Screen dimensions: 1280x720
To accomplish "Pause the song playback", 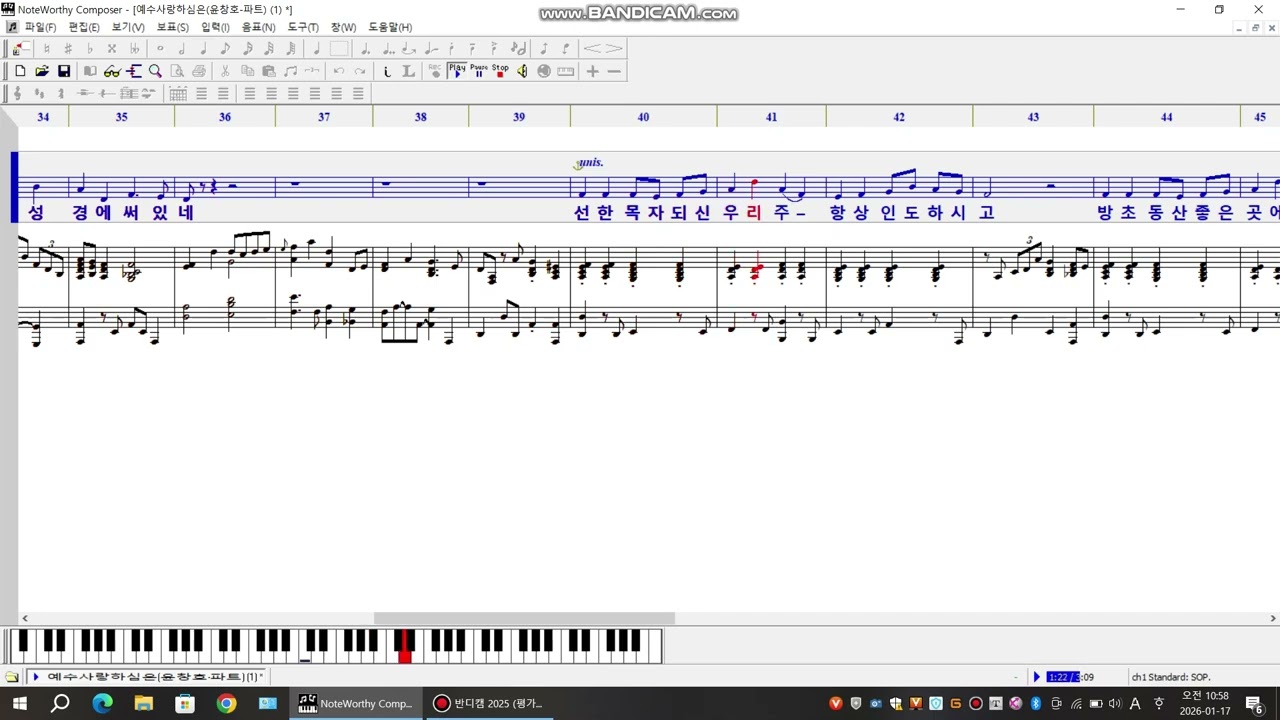I will pos(479,71).
